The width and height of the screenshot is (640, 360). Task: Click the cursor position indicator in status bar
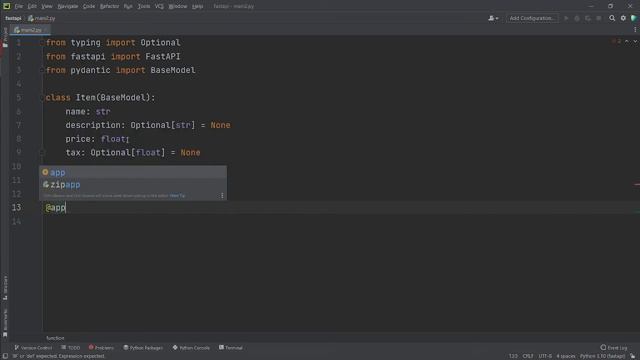coord(513,356)
